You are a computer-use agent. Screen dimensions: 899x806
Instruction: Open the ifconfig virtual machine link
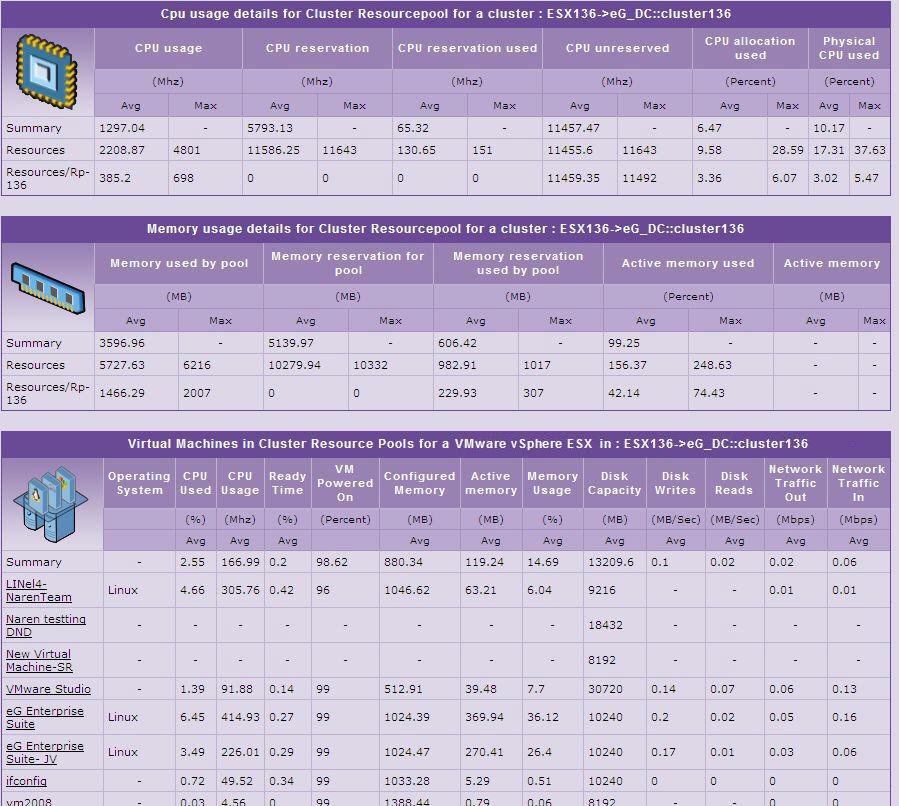click(x=26, y=781)
